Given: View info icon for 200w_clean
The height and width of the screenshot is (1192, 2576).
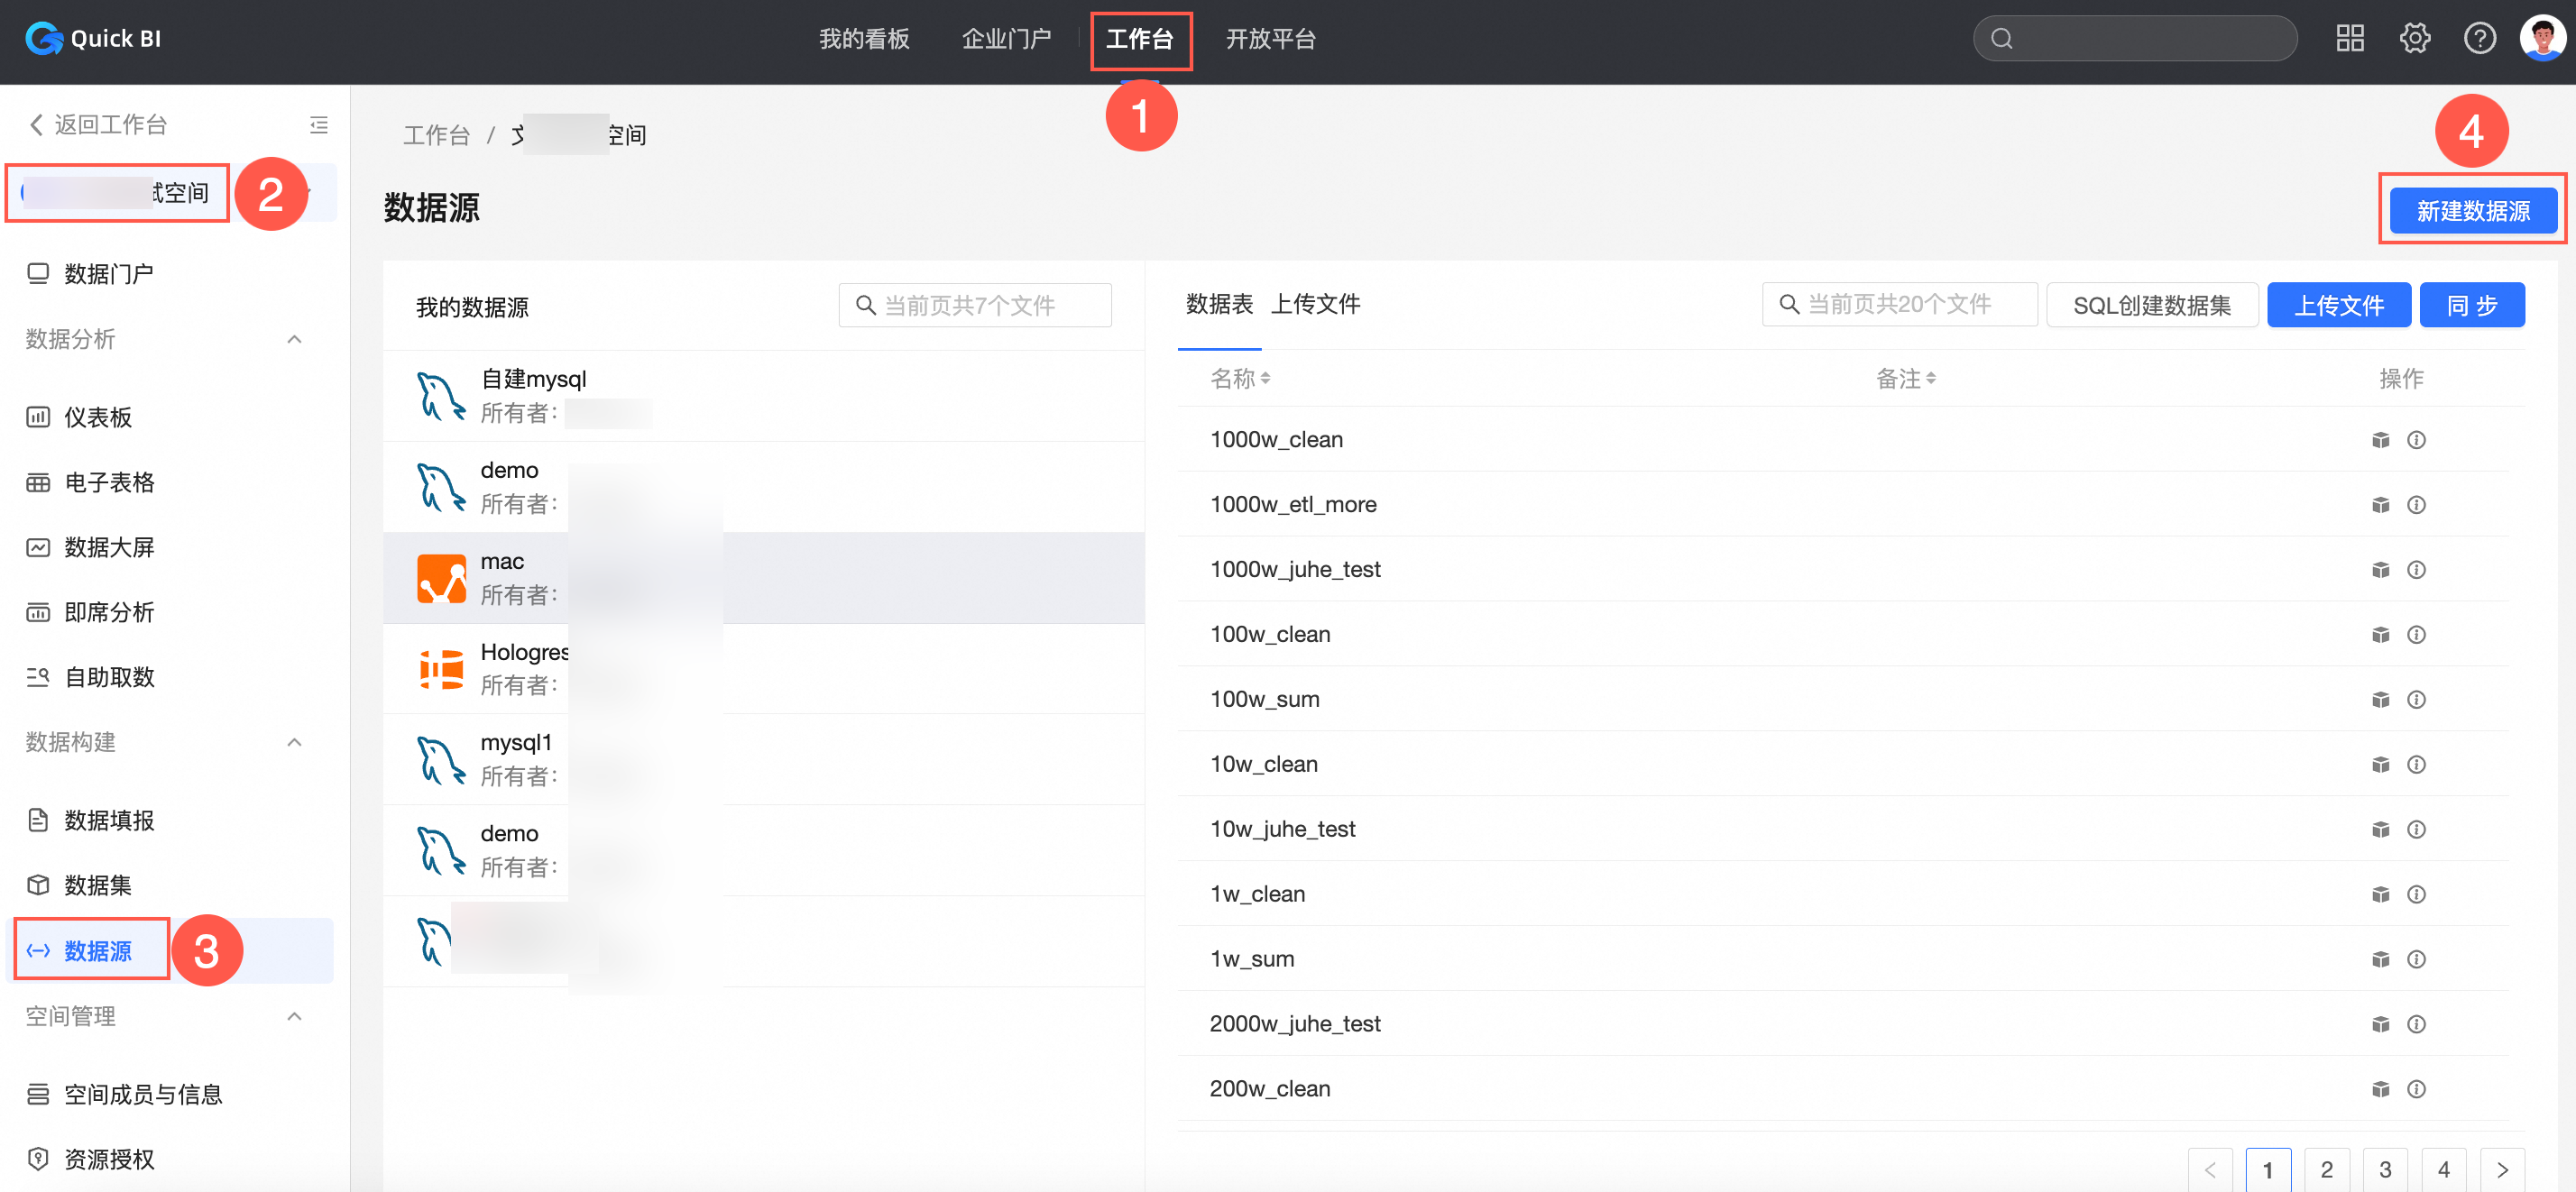Looking at the screenshot, I should pos(2416,1090).
